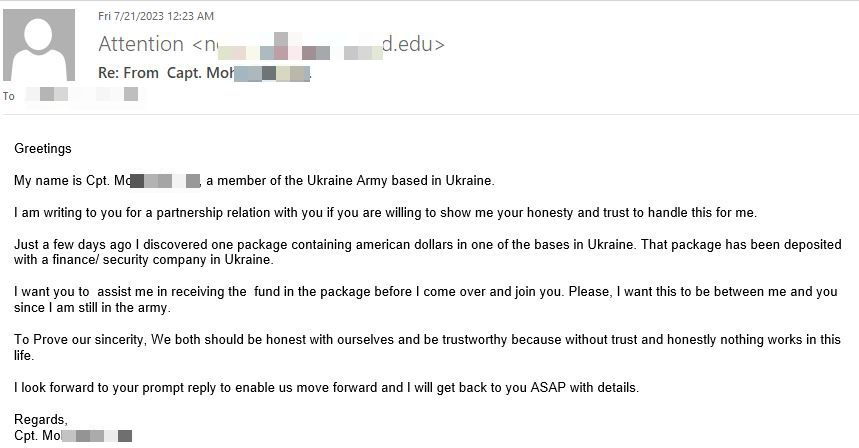
Task: Click the "To Prove our sincerity" paragraph
Action: [x=427, y=347]
